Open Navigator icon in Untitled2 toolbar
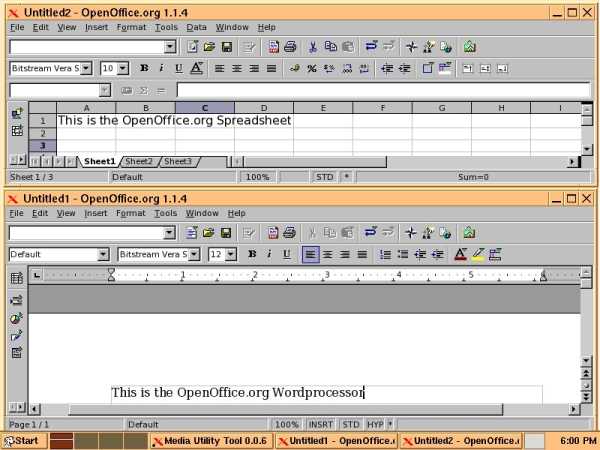The height and width of the screenshot is (450, 600). point(411,47)
